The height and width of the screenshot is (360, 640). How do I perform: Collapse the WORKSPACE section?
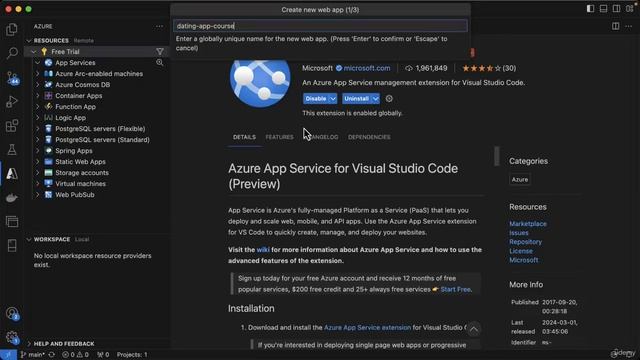(29, 240)
